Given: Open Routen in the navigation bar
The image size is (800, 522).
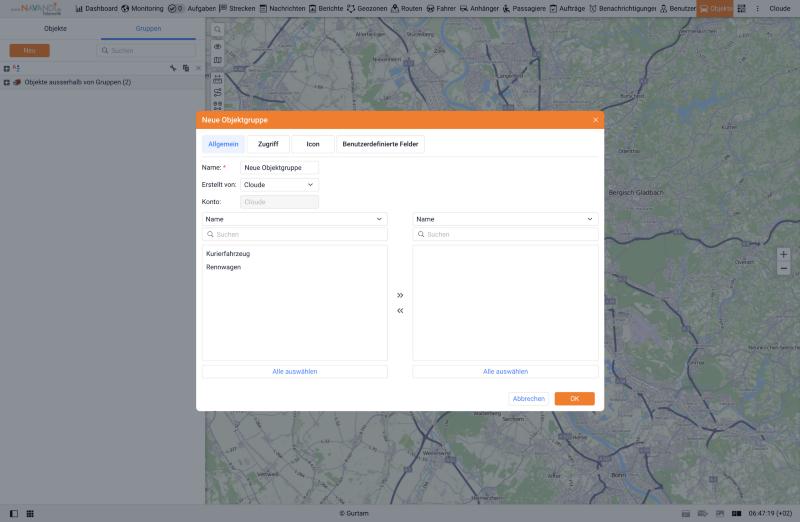Looking at the screenshot, I should [x=407, y=9].
